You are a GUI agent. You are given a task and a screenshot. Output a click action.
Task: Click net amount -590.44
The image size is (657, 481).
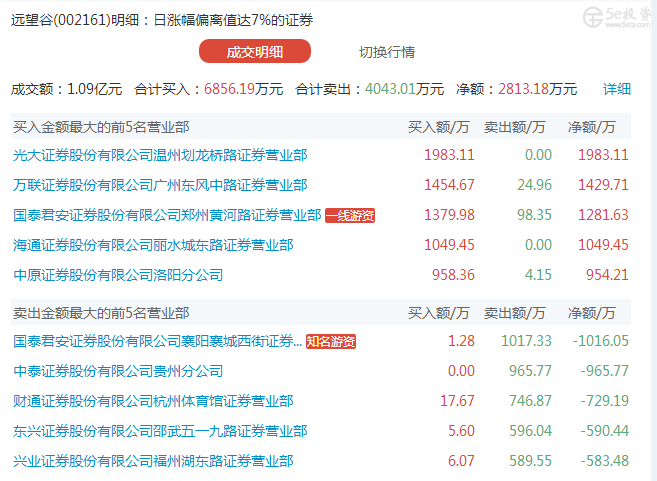pos(605,431)
